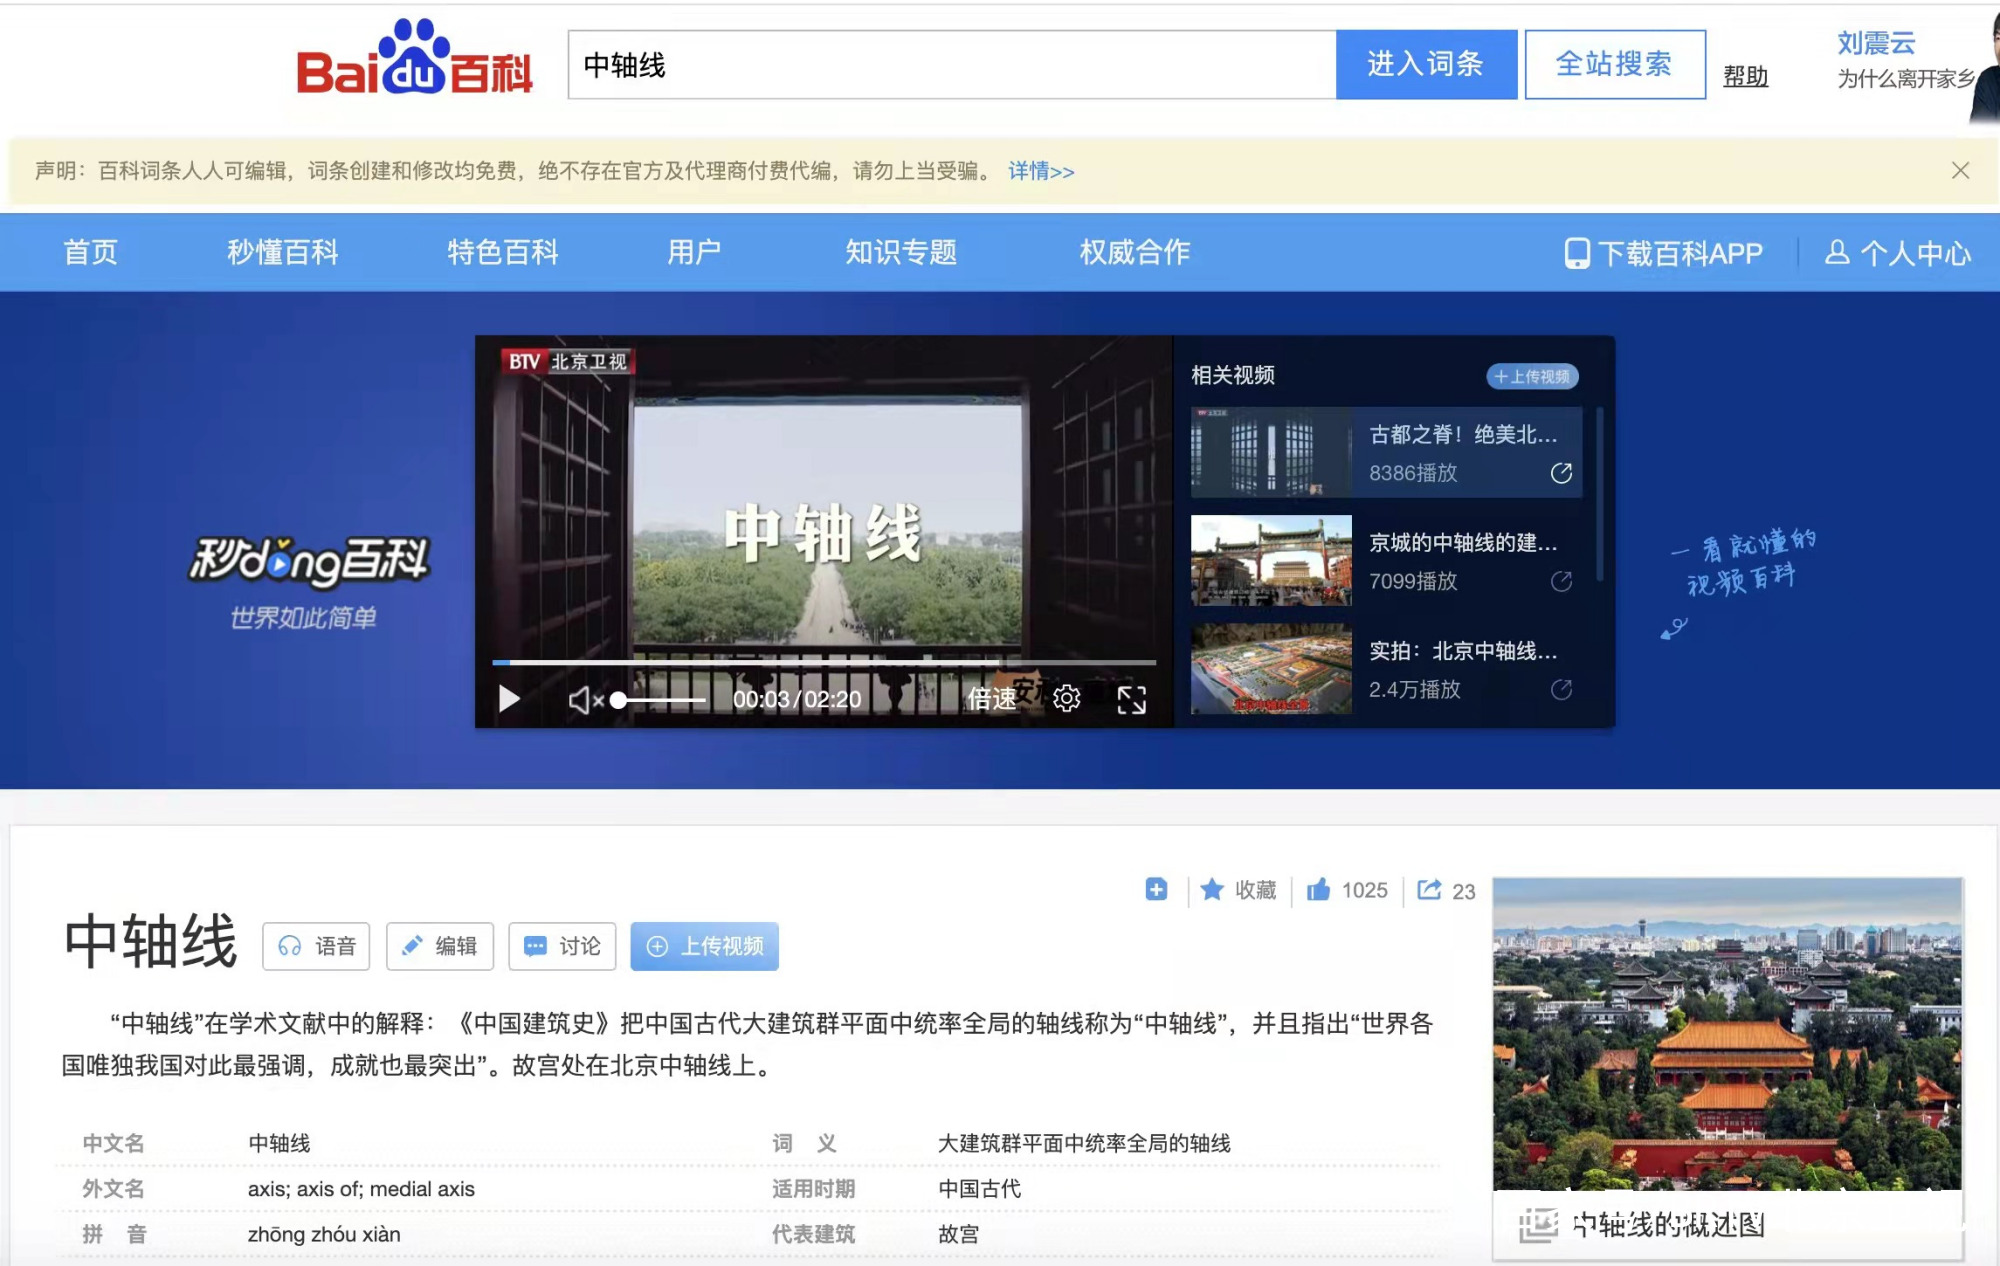Enter fullscreen video mode
2000x1266 pixels.
1132,699
